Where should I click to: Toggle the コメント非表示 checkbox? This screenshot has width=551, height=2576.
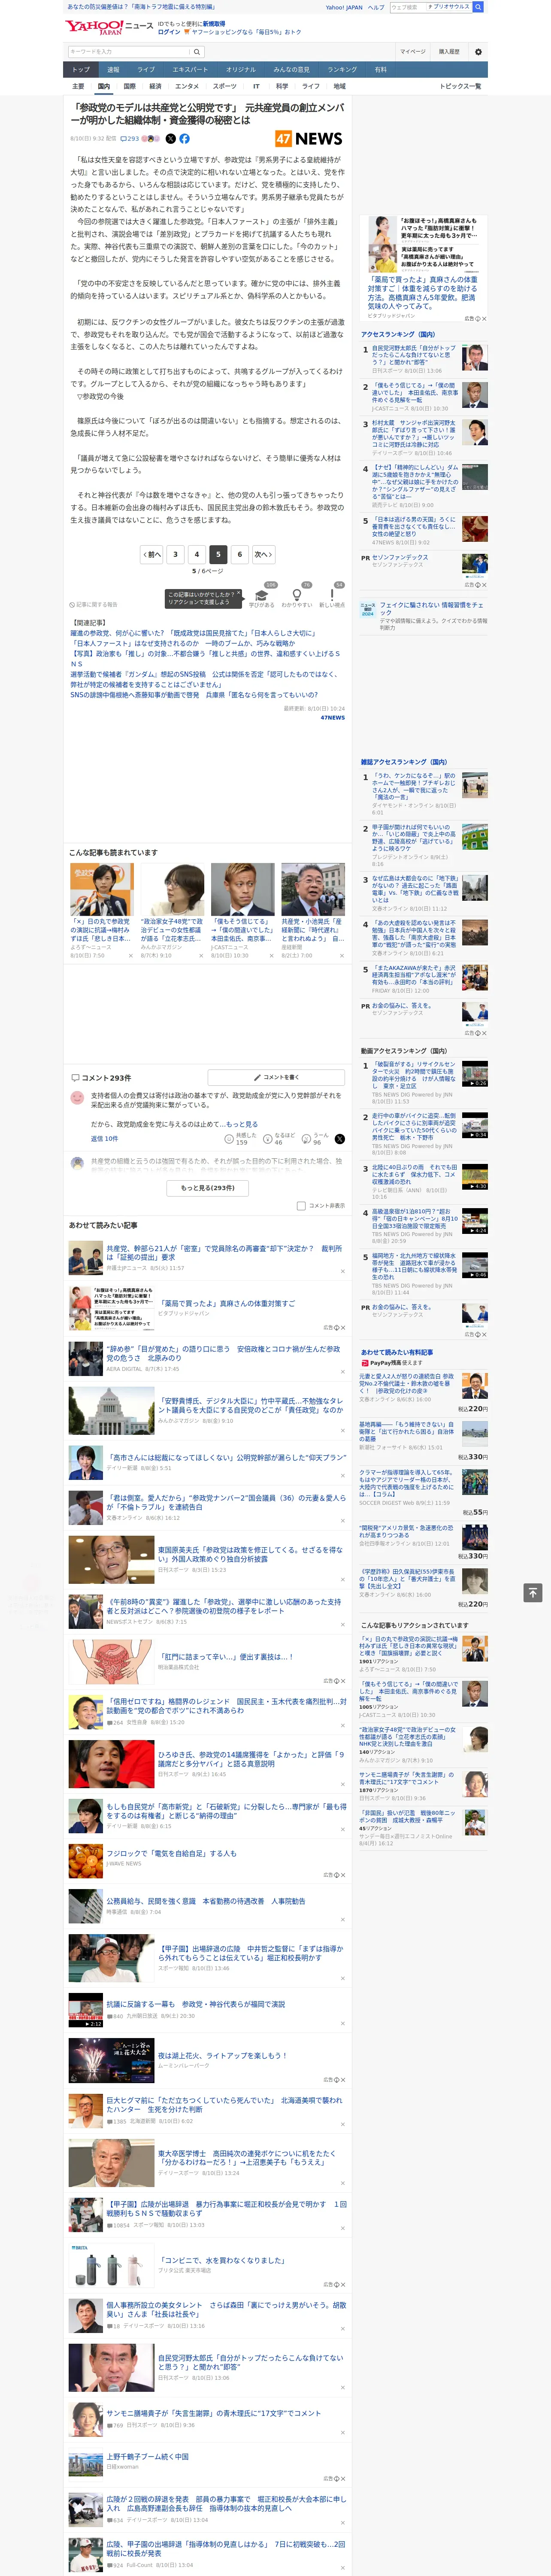[x=301, y=1206]
